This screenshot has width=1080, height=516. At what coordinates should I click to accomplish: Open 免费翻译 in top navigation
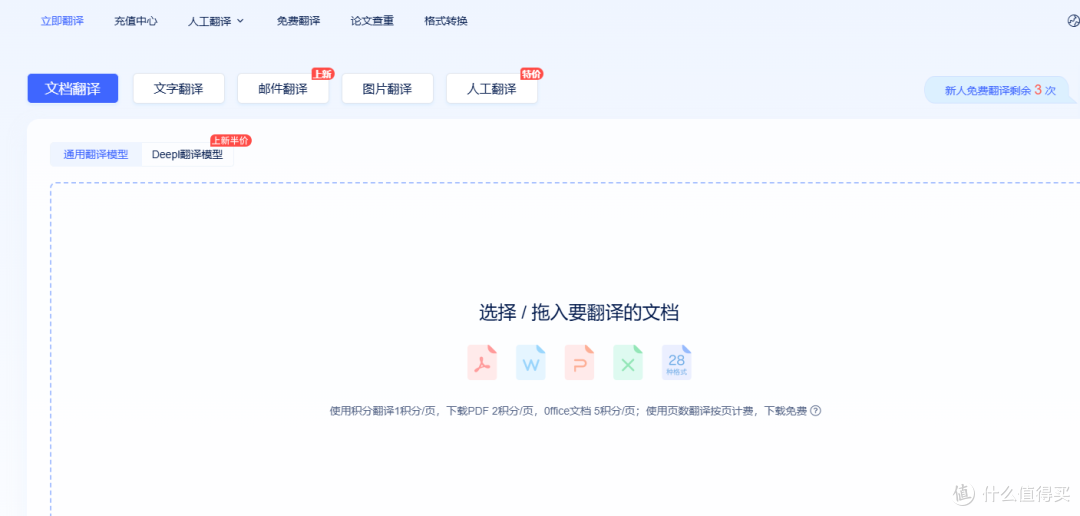click(x=298, y=21)
